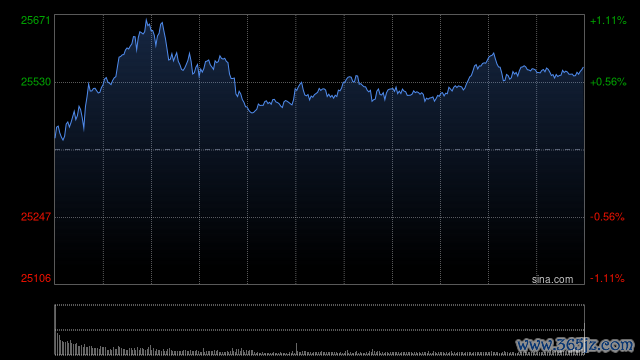
Task: Click the -1.11% percentage label
Action: pos(607,278)
